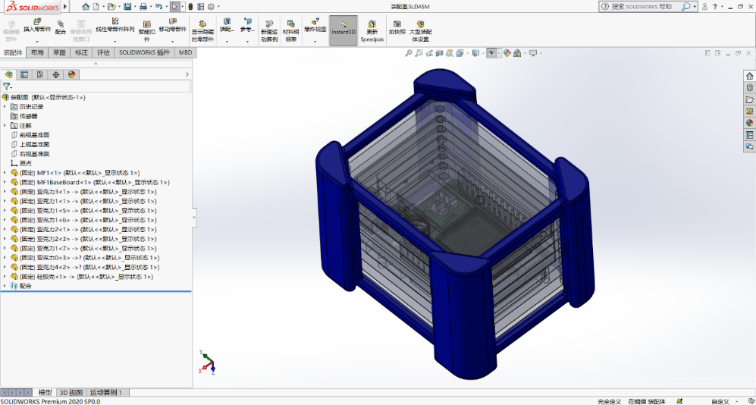Open DisplayManager color ball panel tab
This screenshot has width=756, height=405.
click(x=72, y=74)
